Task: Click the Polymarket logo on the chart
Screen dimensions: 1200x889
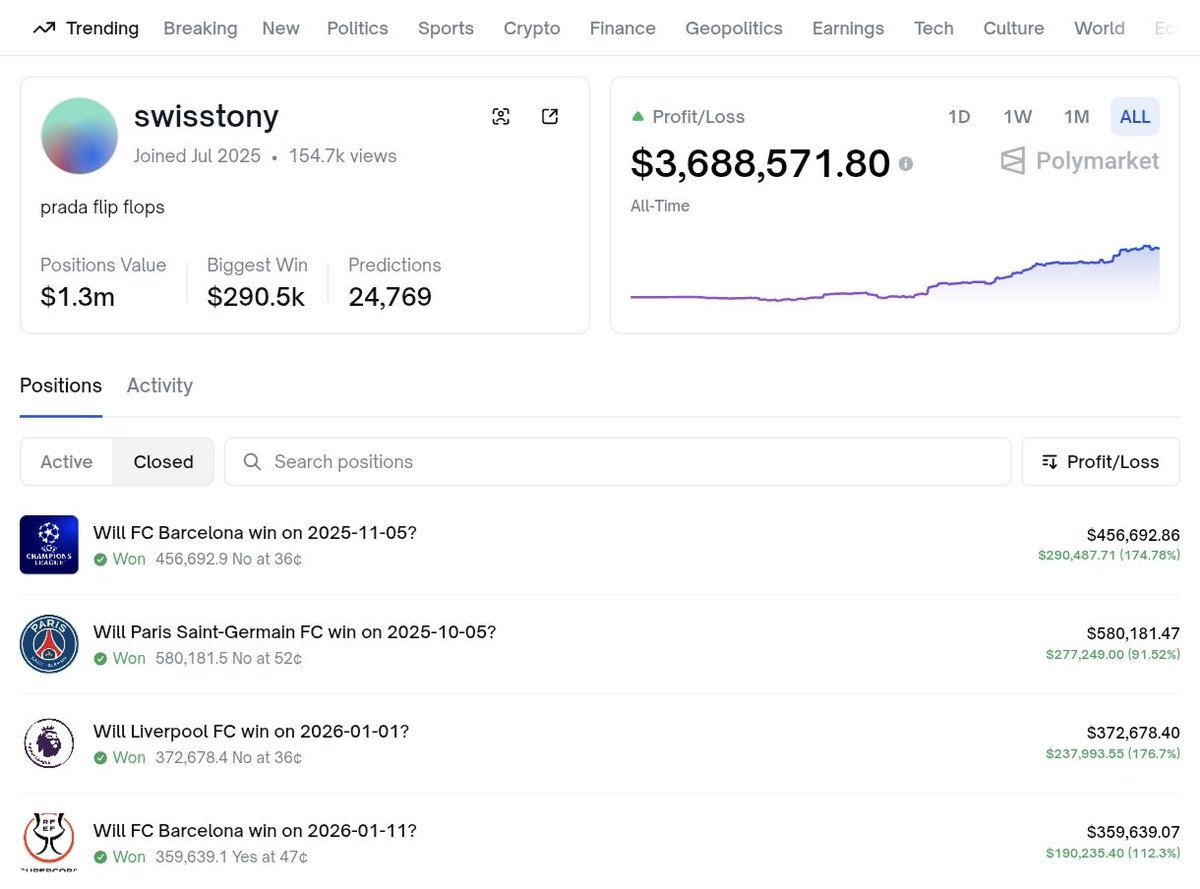Action: point(1080,161)
